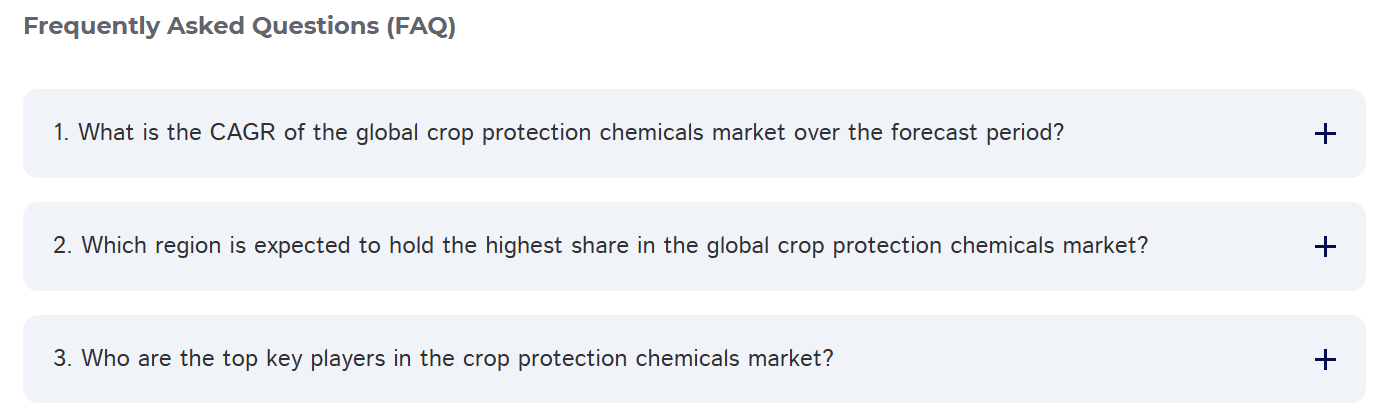Image resolution: width=1375 pixels, height=414 pixels.
Task: Click the number '3.' of the third FAQ
Action: pos(62,358)
